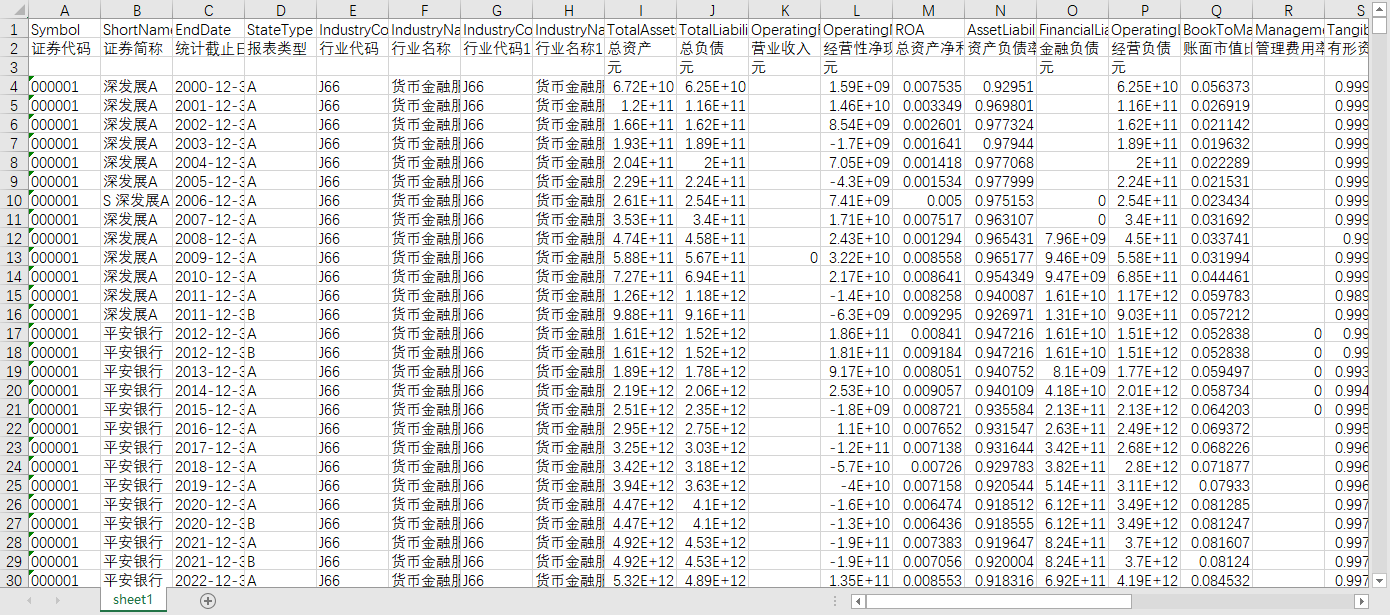Select the cell containing 0.033741
This screenshot has height=615, width=1390.
[x=1216, y=238]
